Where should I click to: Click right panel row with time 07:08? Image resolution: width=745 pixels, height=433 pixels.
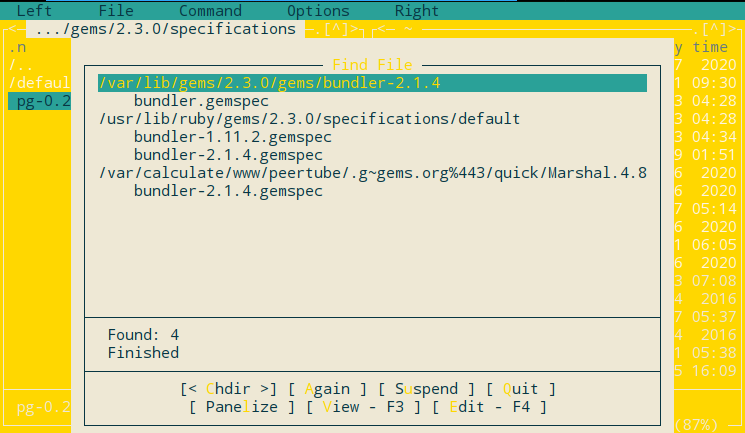706,281
